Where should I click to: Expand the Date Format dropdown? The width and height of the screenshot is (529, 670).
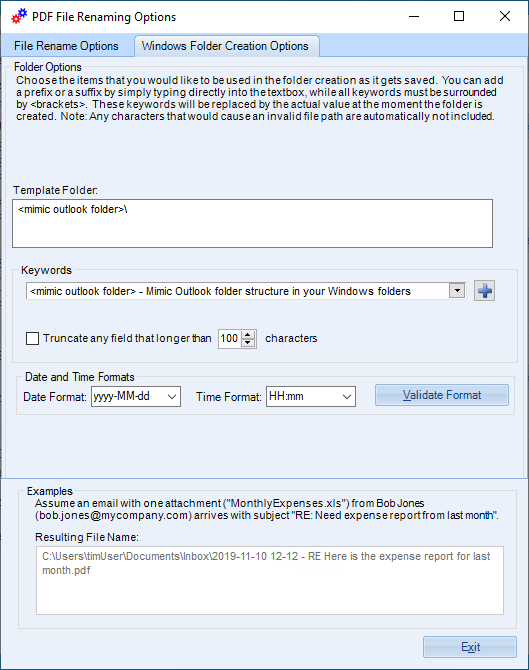tap(172, 397)
